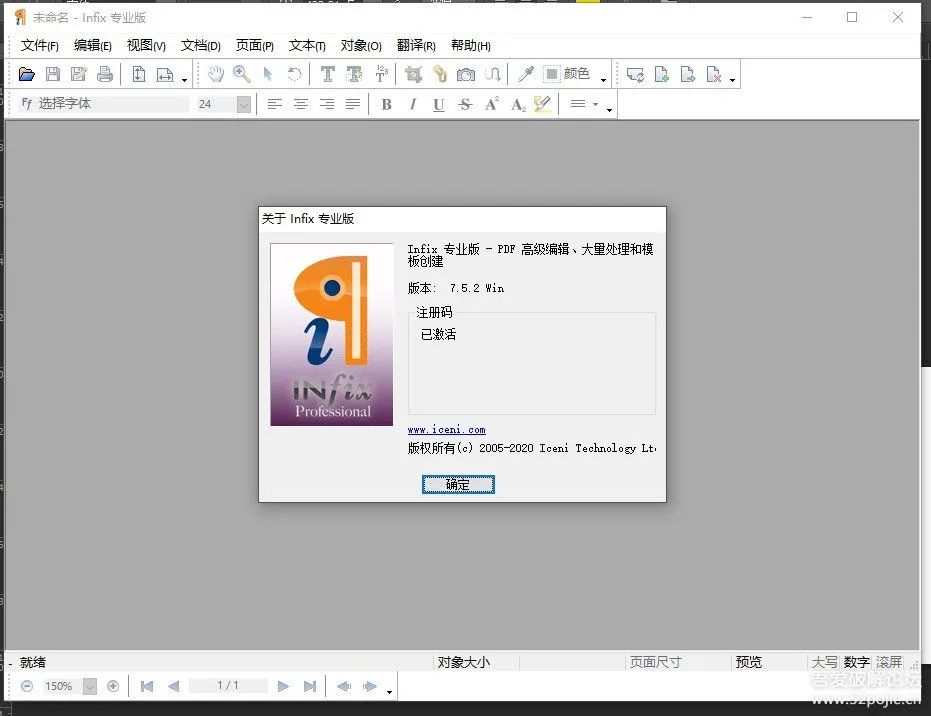Select the Text editing tool
This screenshot has height=716, width=931.
coord(326,74)
